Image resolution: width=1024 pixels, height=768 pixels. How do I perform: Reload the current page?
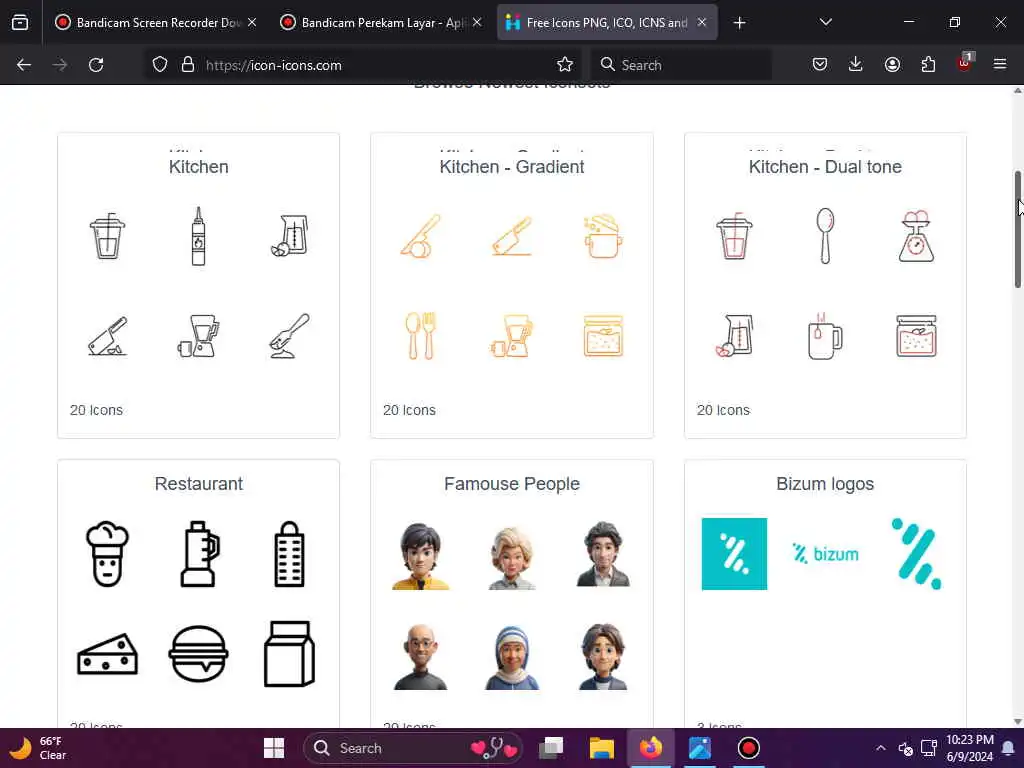96,65
